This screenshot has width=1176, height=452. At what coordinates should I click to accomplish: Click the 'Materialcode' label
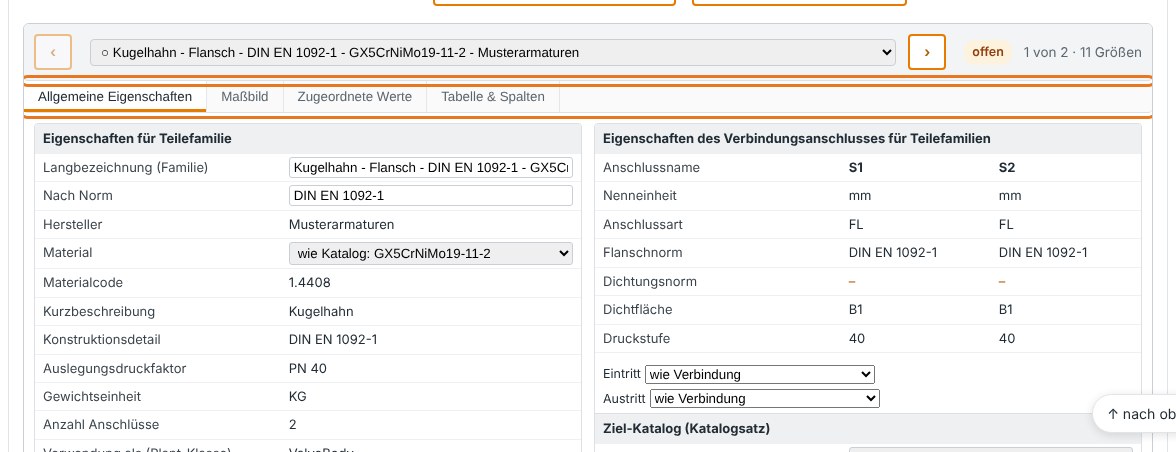pyautogui.click(x=82, y=283)
